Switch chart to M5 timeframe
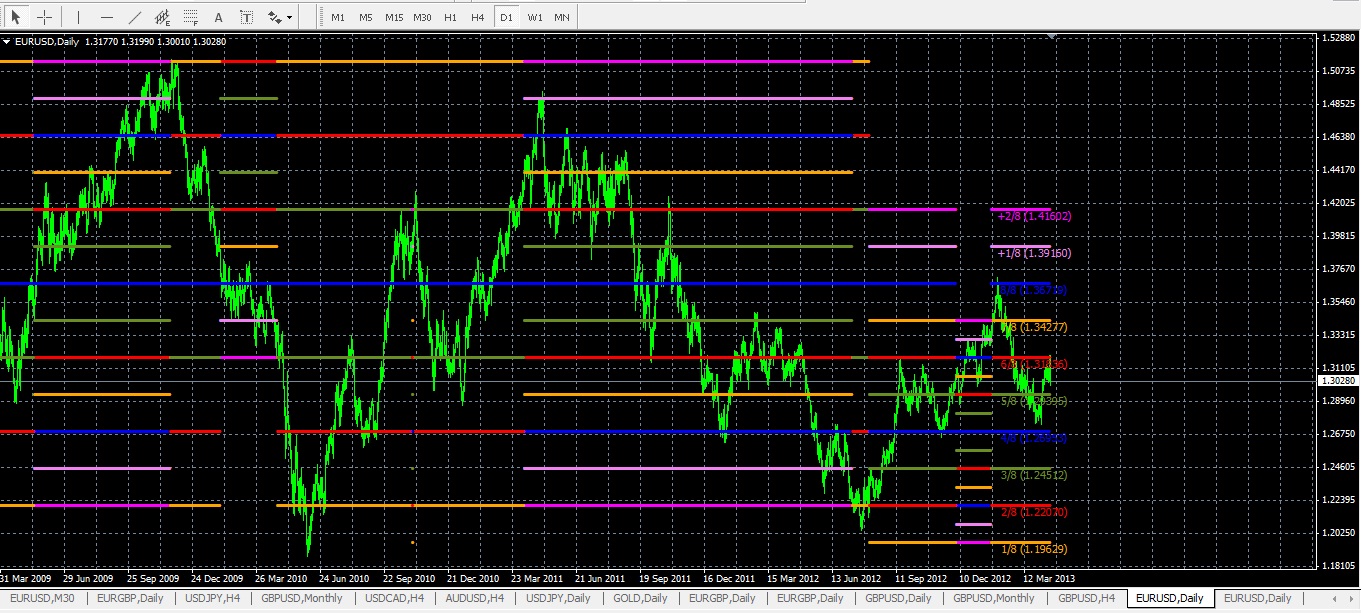The height and width of the screenshot is (613, 1361). [x=366, y=17]
